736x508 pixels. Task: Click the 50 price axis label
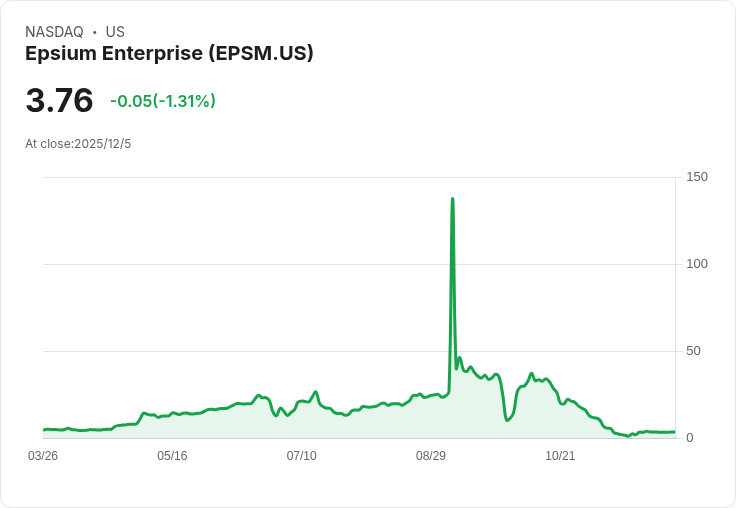(x=693, y=351)
